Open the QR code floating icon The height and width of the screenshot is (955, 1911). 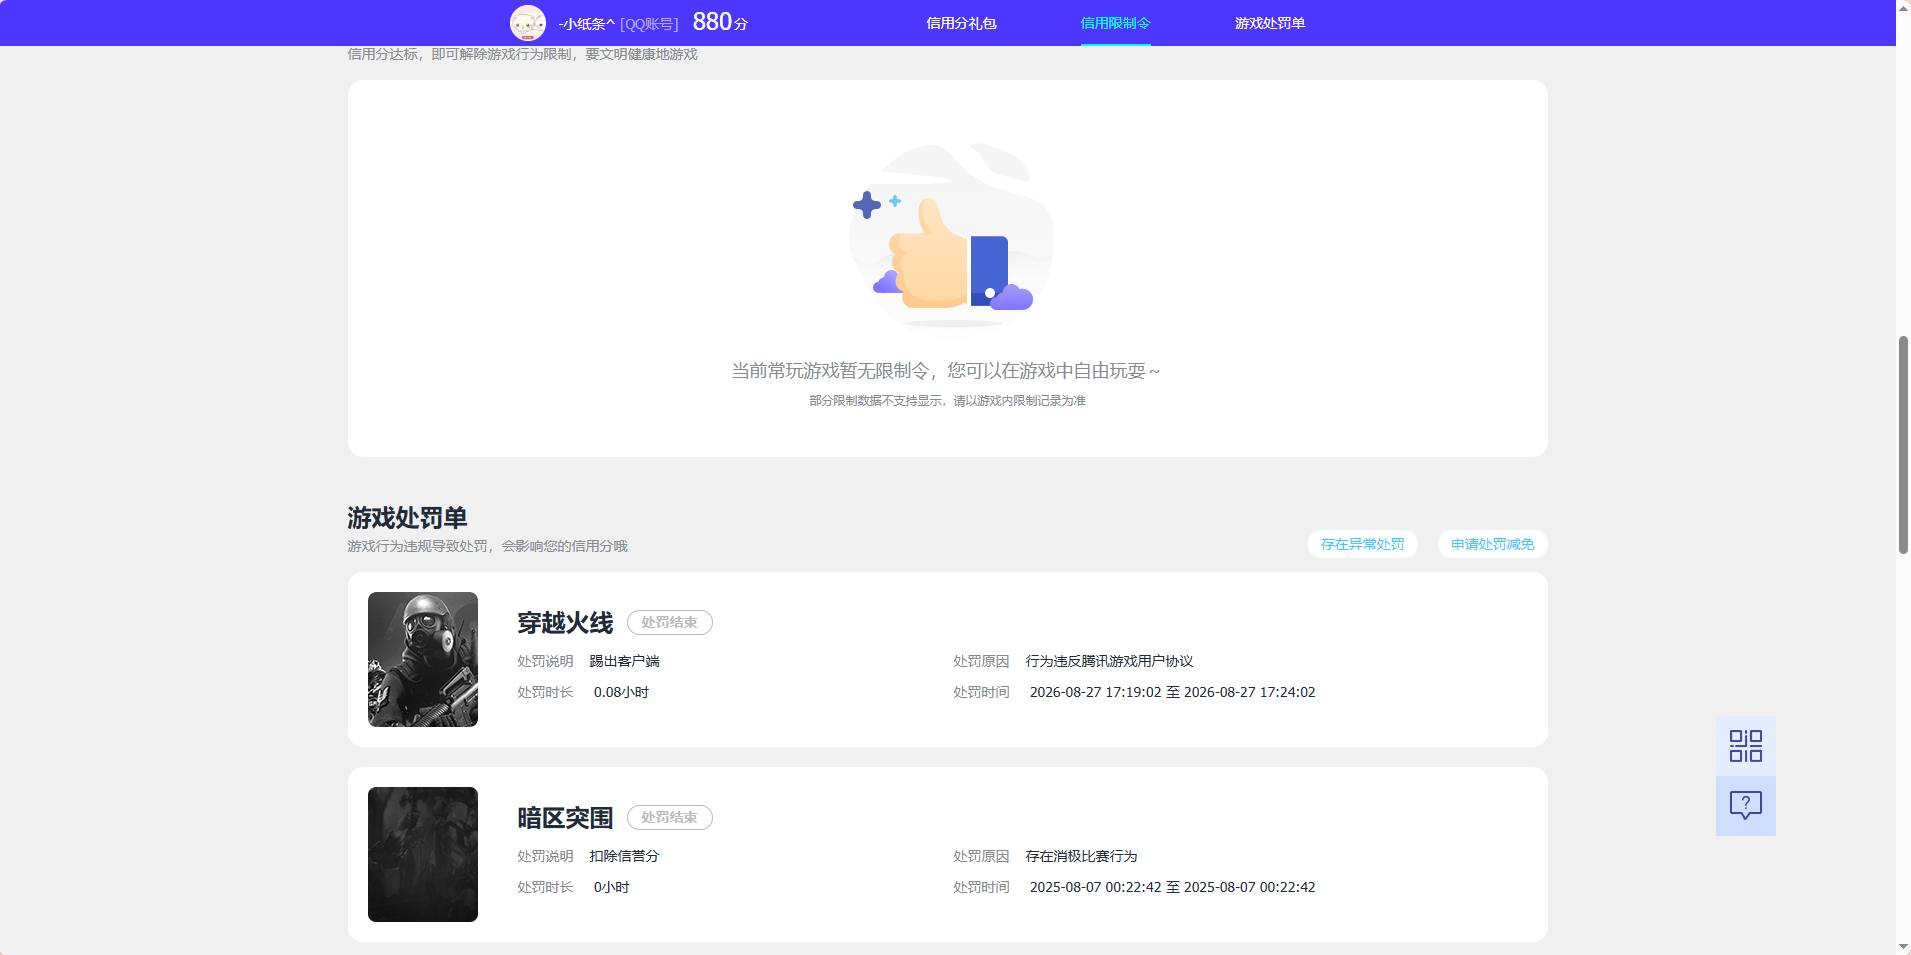tap(1745, 746)
